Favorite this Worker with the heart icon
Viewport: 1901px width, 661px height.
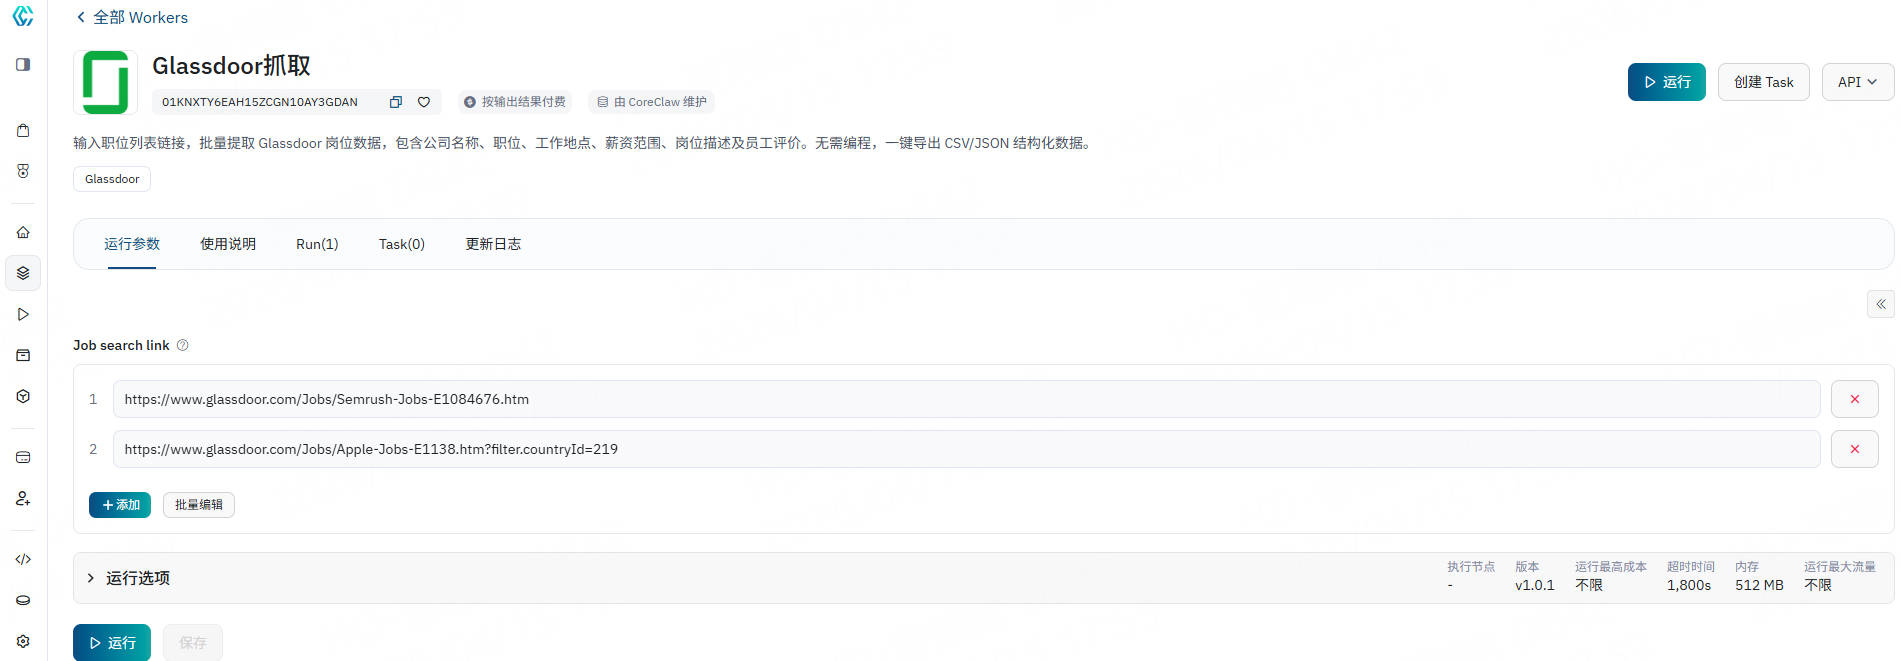[x=424, y=102]
